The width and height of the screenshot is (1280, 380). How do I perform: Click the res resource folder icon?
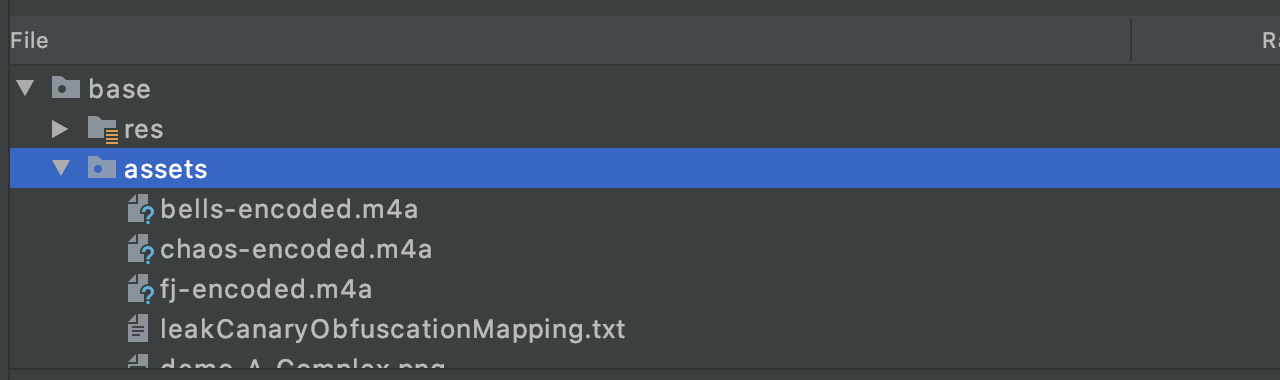[102, 128]
